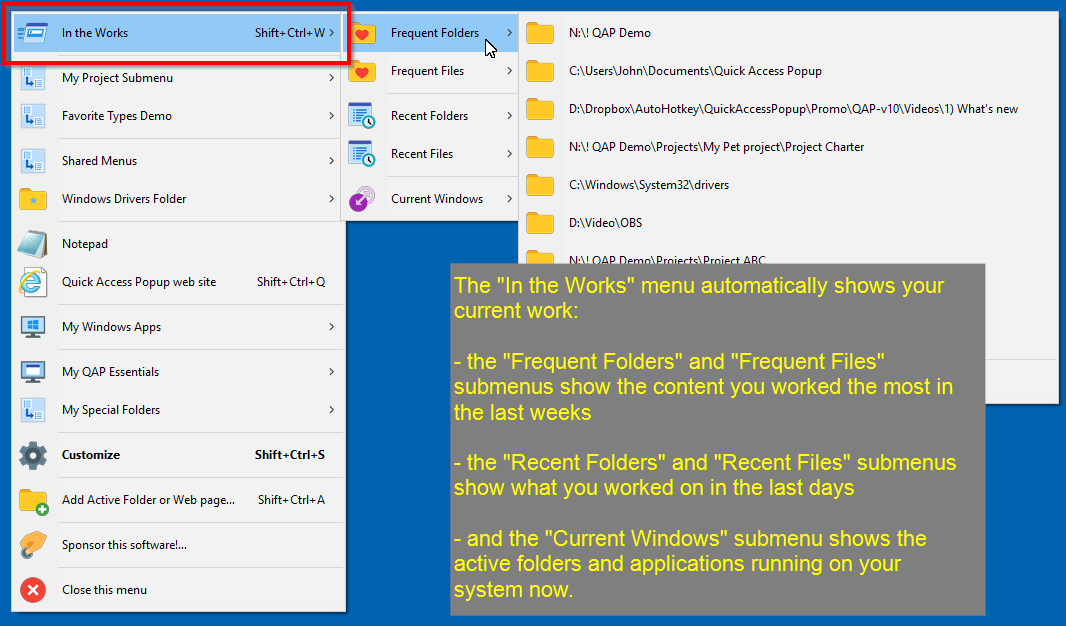Select the Favorite Types Demo entry
The image size is (1066, 626).
point(178,116)
